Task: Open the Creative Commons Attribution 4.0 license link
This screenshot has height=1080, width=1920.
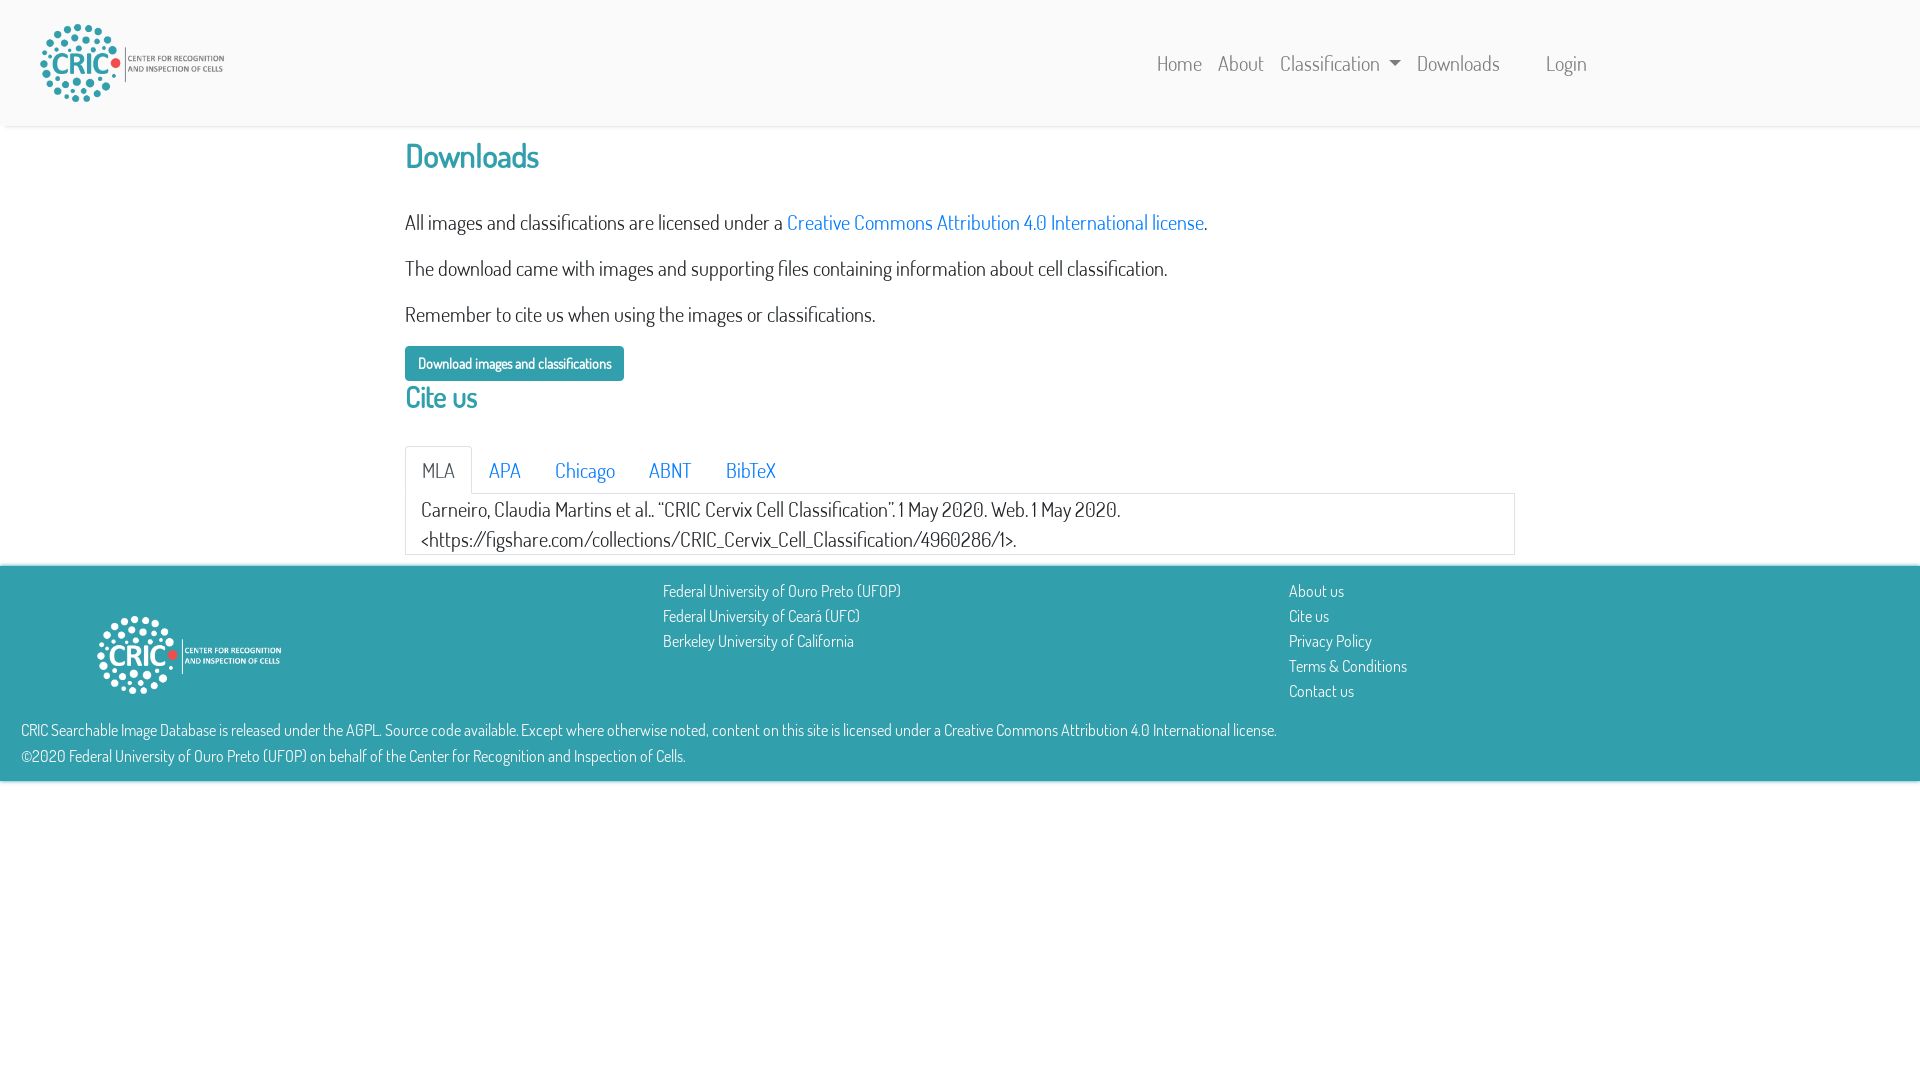Action: [995, 222]
